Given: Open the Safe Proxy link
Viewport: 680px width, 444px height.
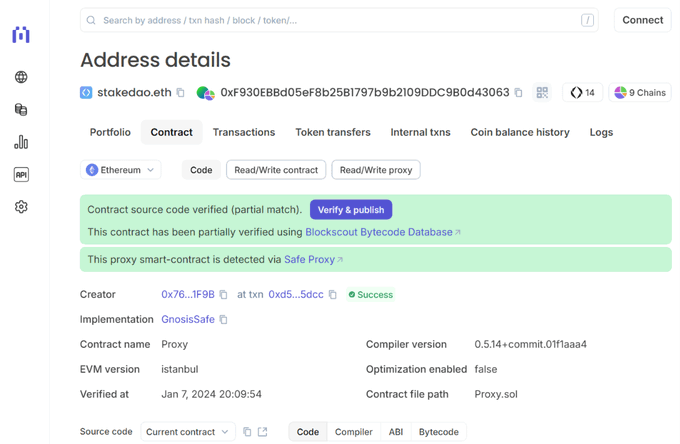Looking at the screenshot, I should click(313, 260).
